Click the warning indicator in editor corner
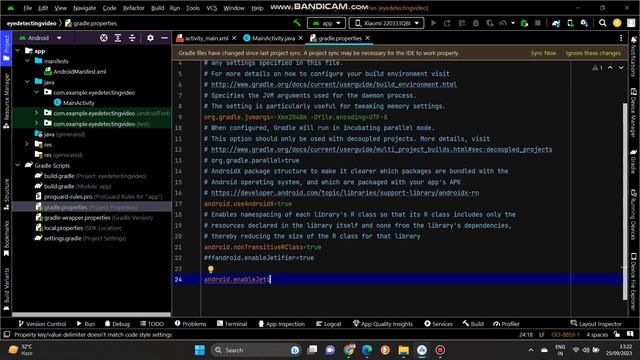The height and width of the screenshot is (360, 640). [x=597, y=68]
